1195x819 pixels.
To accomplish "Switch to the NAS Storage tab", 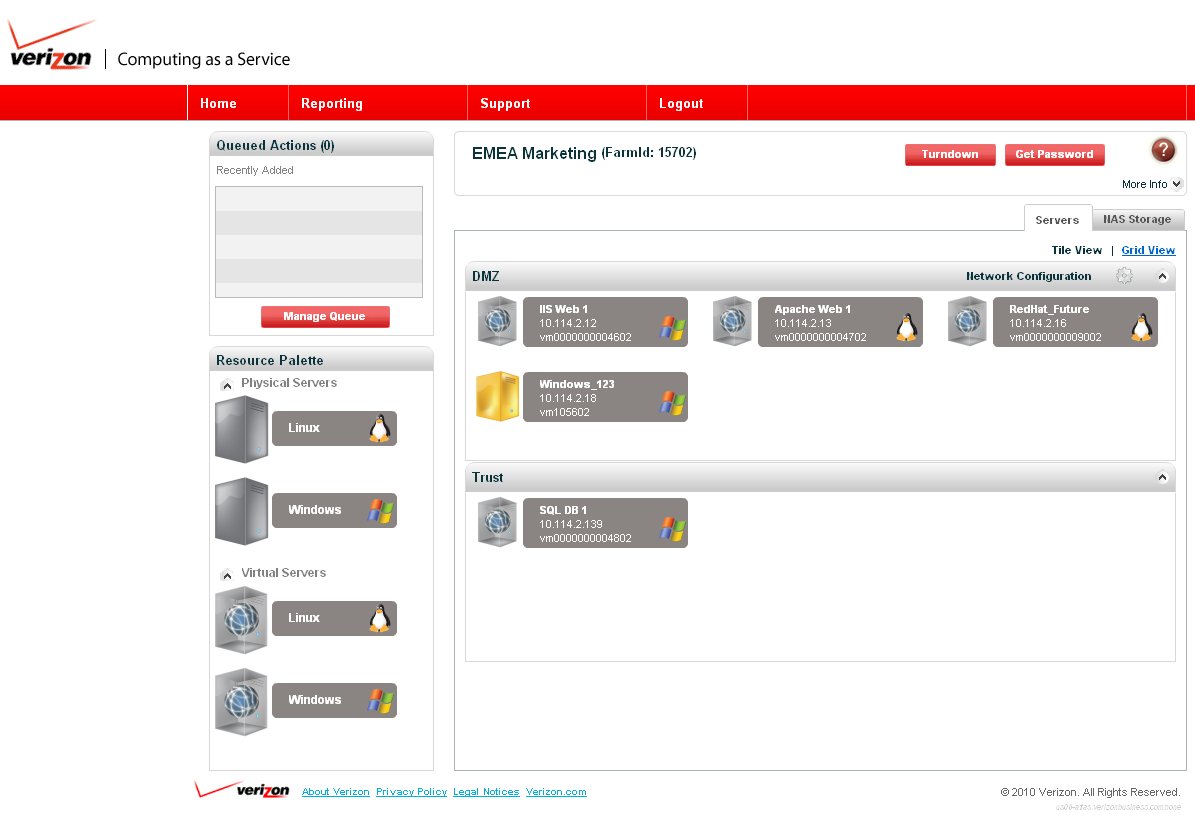I will point(1137,219).
